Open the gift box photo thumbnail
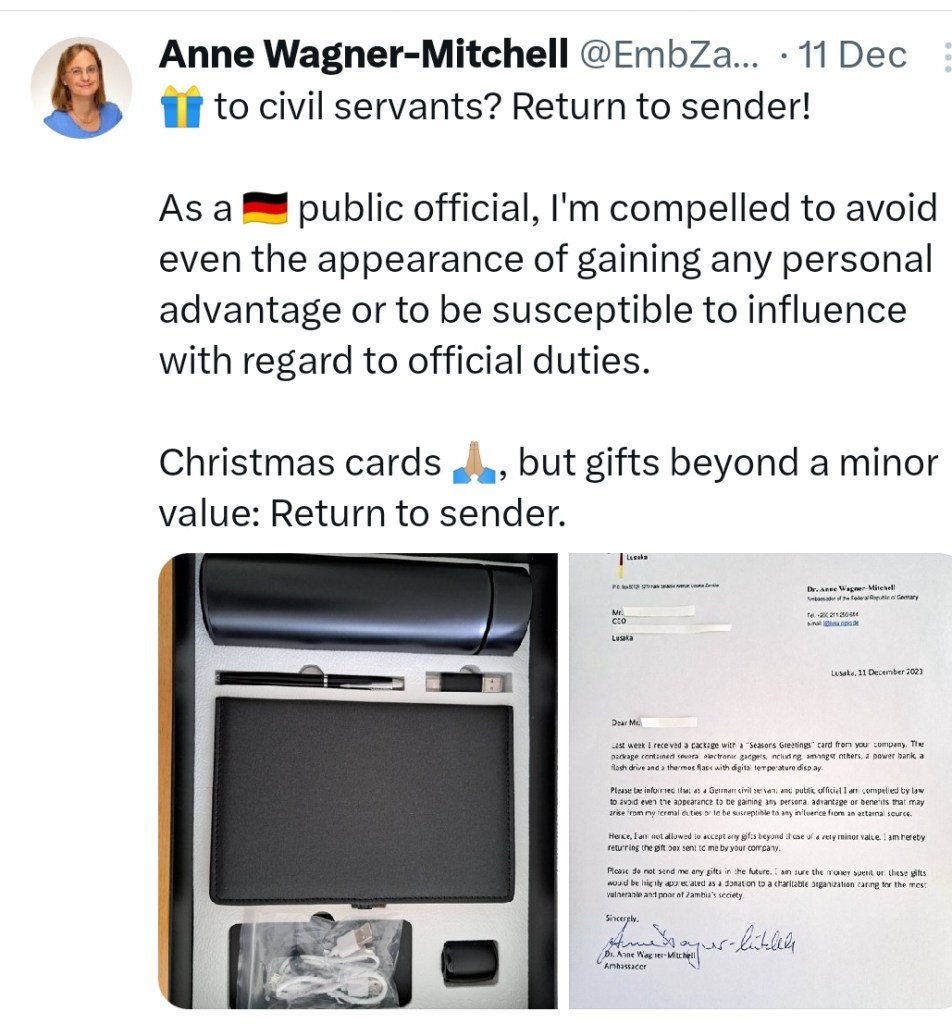The width and height of the screenshot is (952, 1024). [x=358, y=780]
